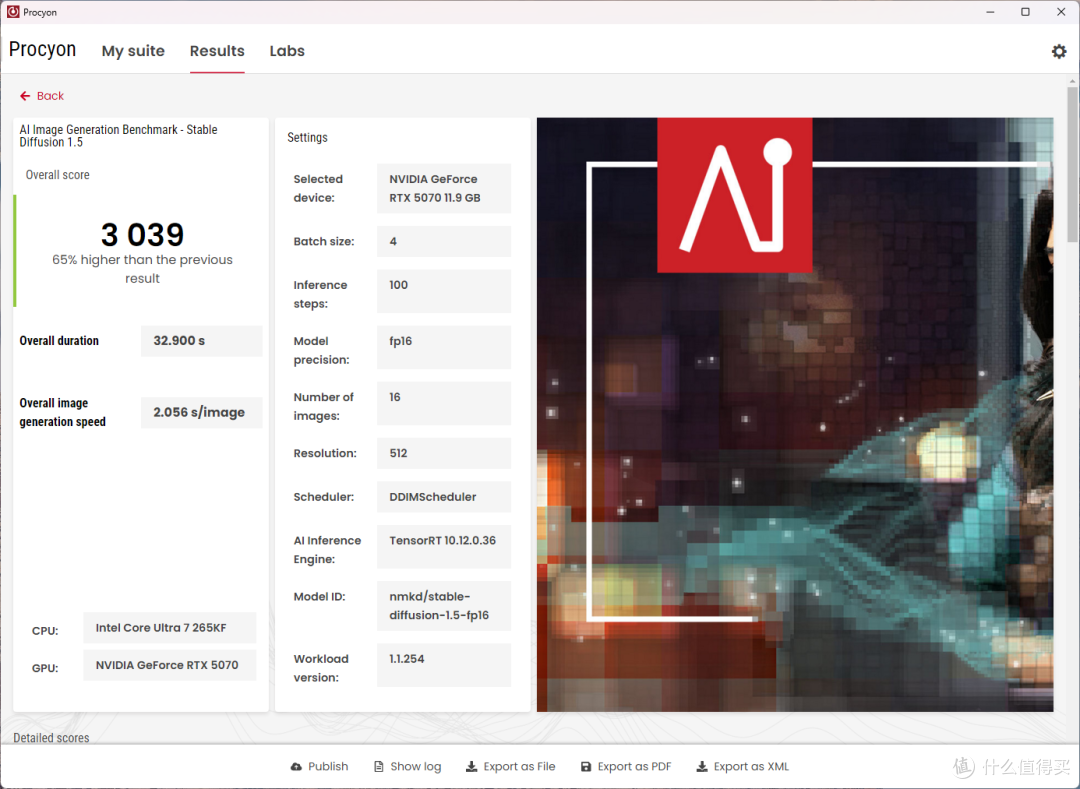Click the AI Image Generation Benchmark title
This screenshot has height=789, width=1080.
(x=118, y=136)
